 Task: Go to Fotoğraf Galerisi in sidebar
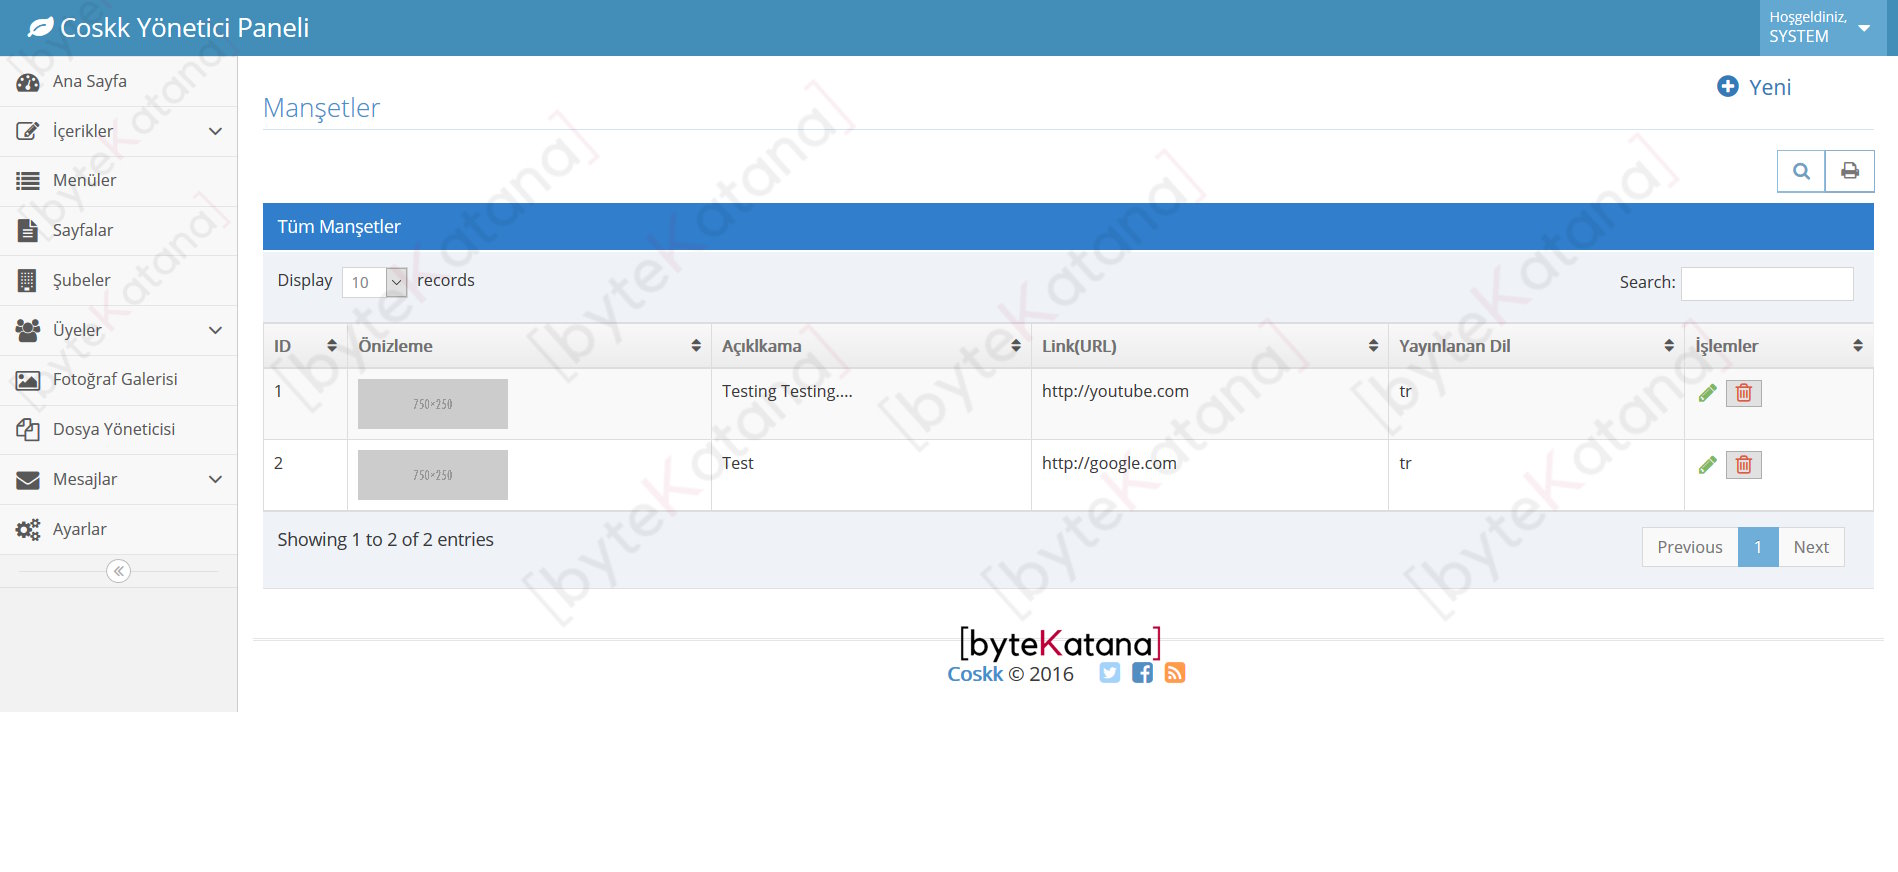115,380
